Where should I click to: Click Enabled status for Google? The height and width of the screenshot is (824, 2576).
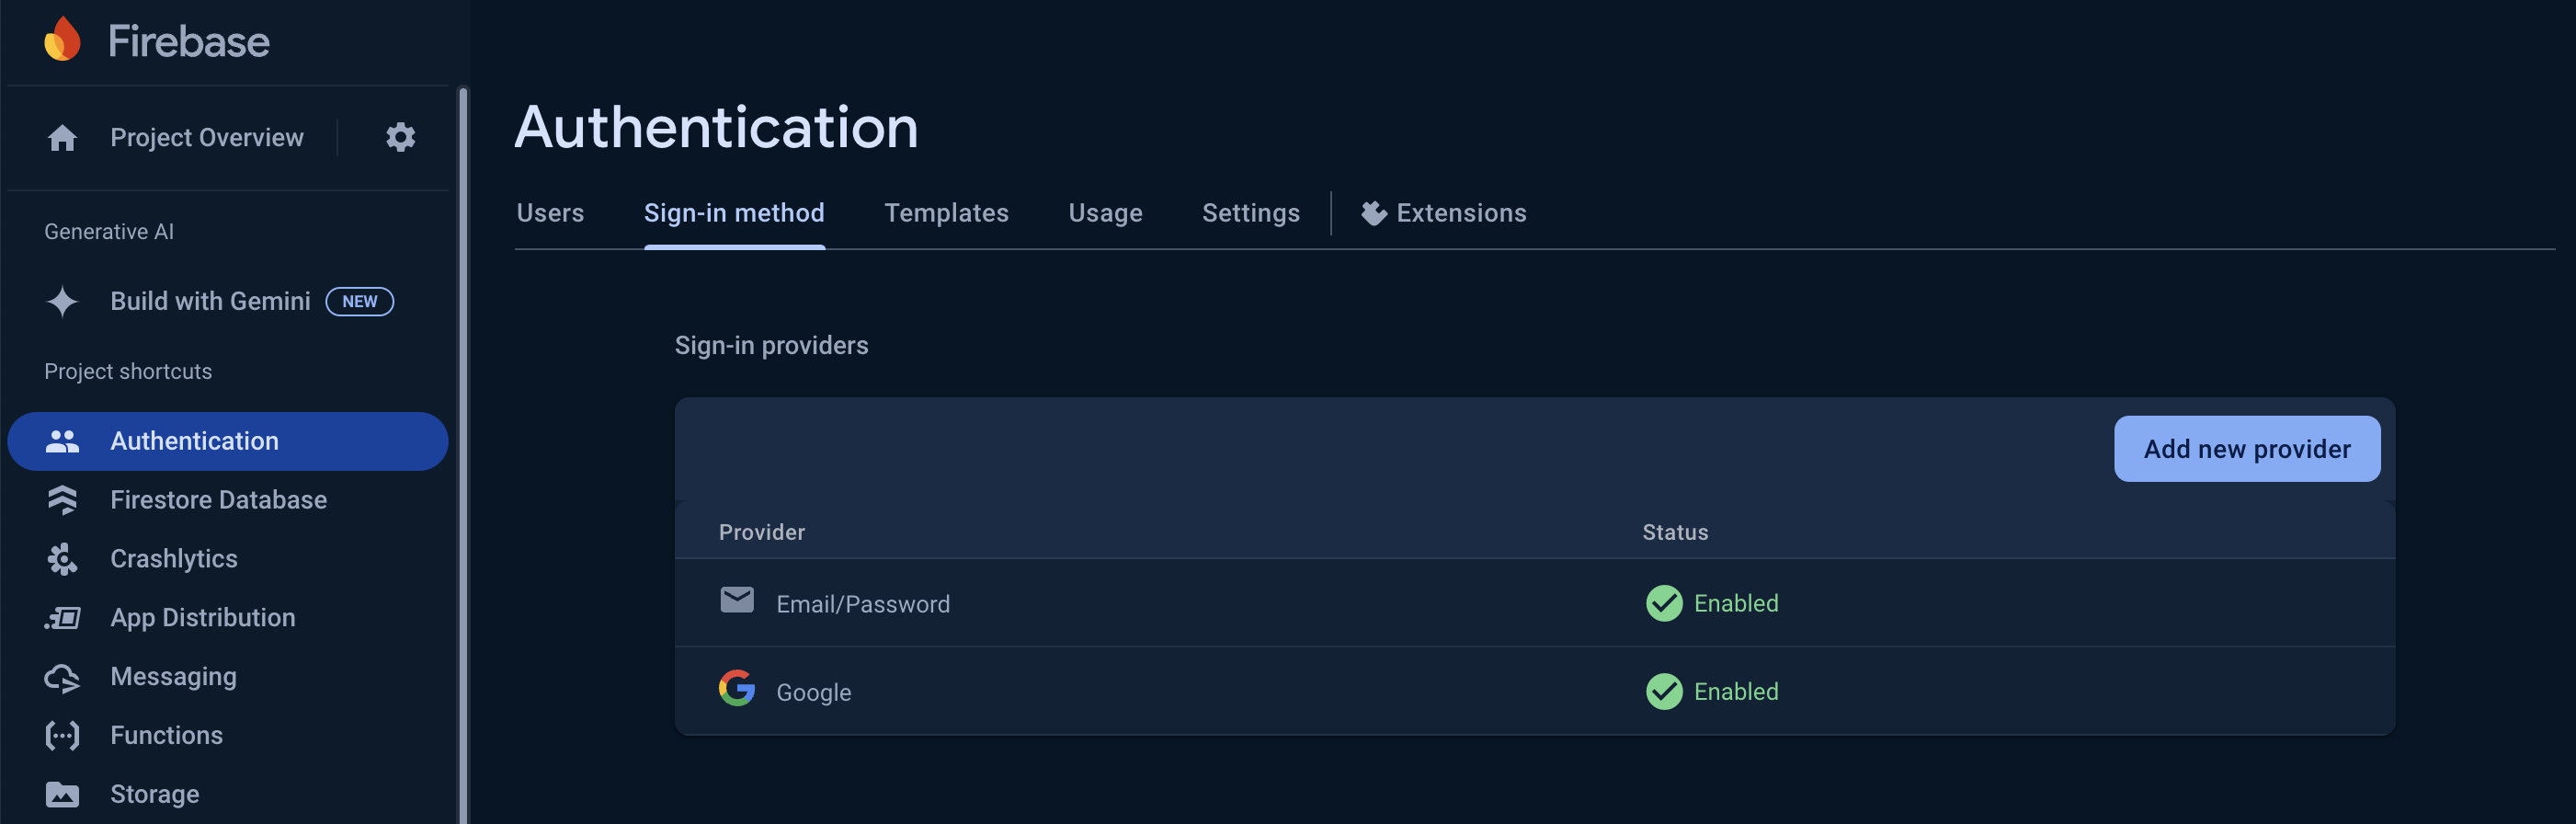pyautogui.click(x=1735, y=691)
